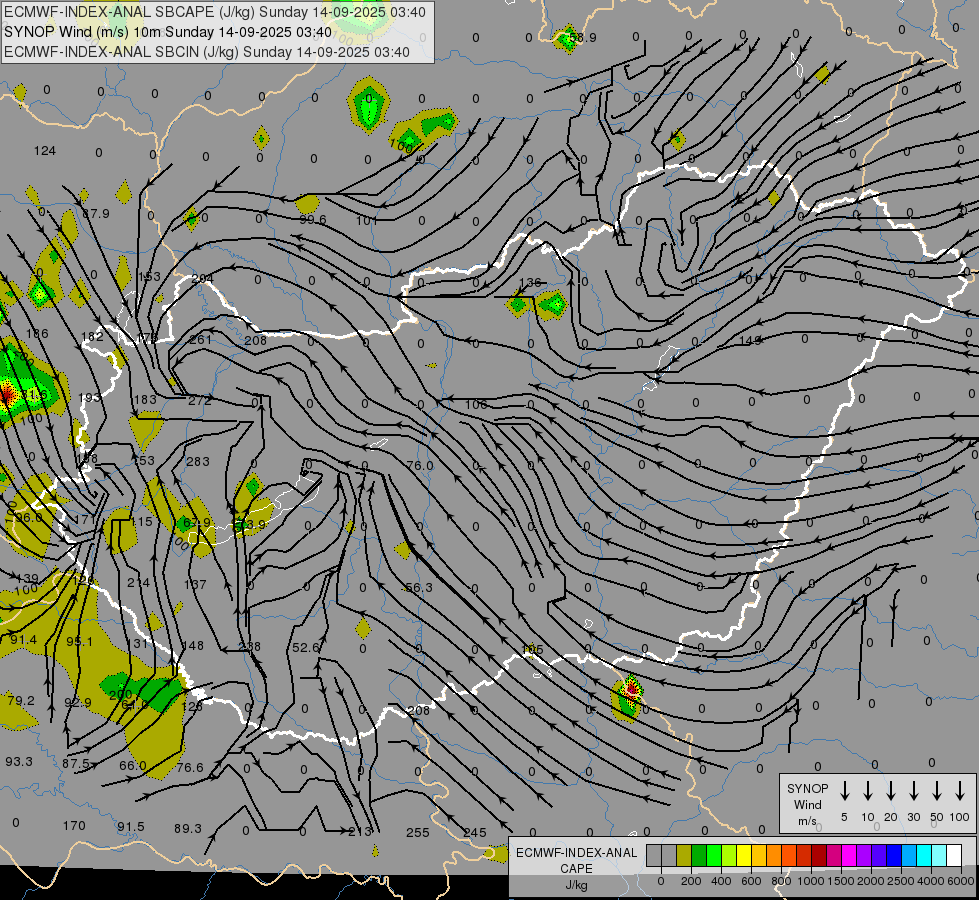Click the '149' map value

pos(750,340)
